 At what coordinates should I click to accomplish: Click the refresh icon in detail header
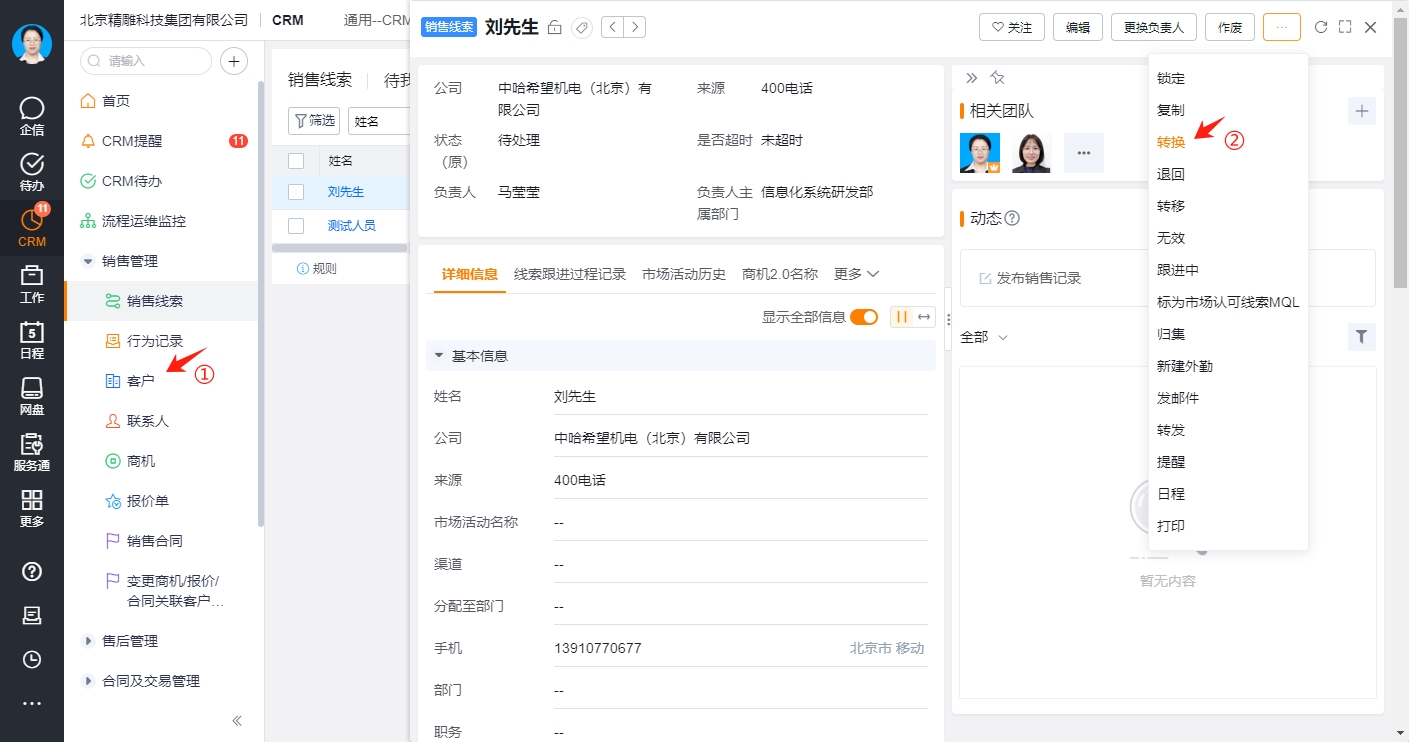pos(1321,27)
